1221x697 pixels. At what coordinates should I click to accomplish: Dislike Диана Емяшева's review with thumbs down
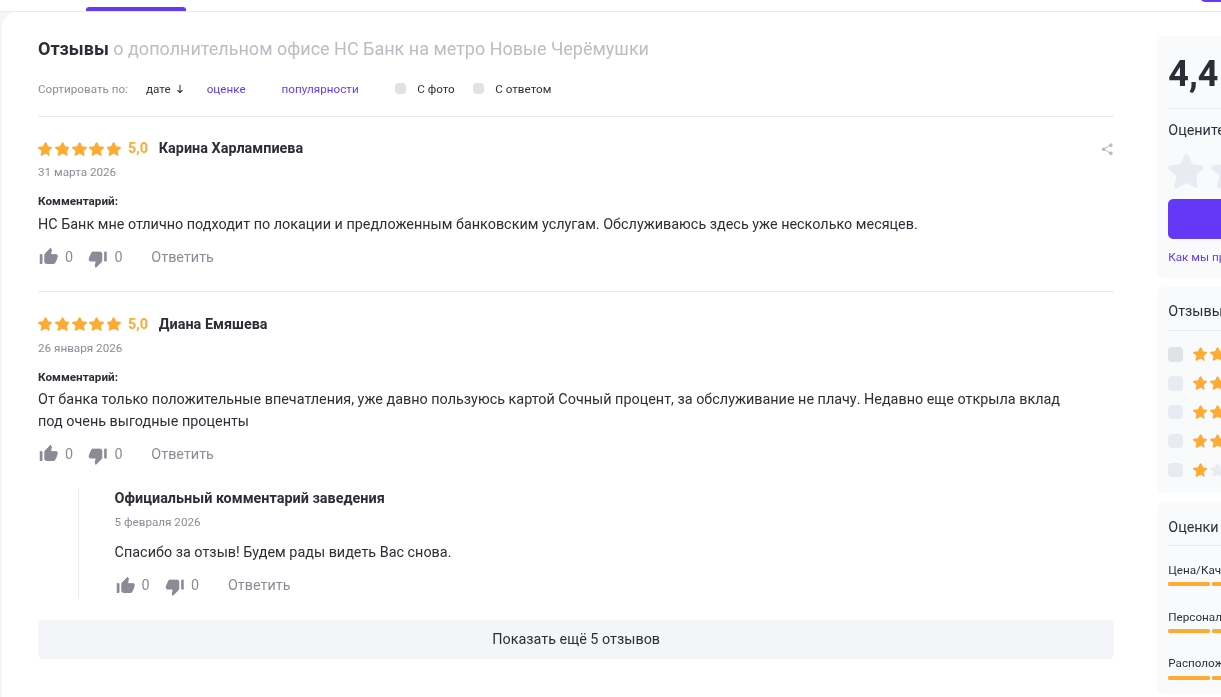click(98, 455)
